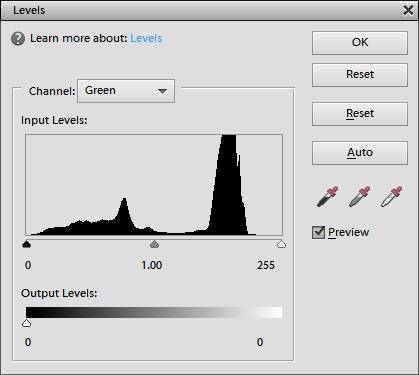Click the highlight value 255 field
The height and width of the screenshot is (375, 419).
pyautogui.click(x=266, y=265)
